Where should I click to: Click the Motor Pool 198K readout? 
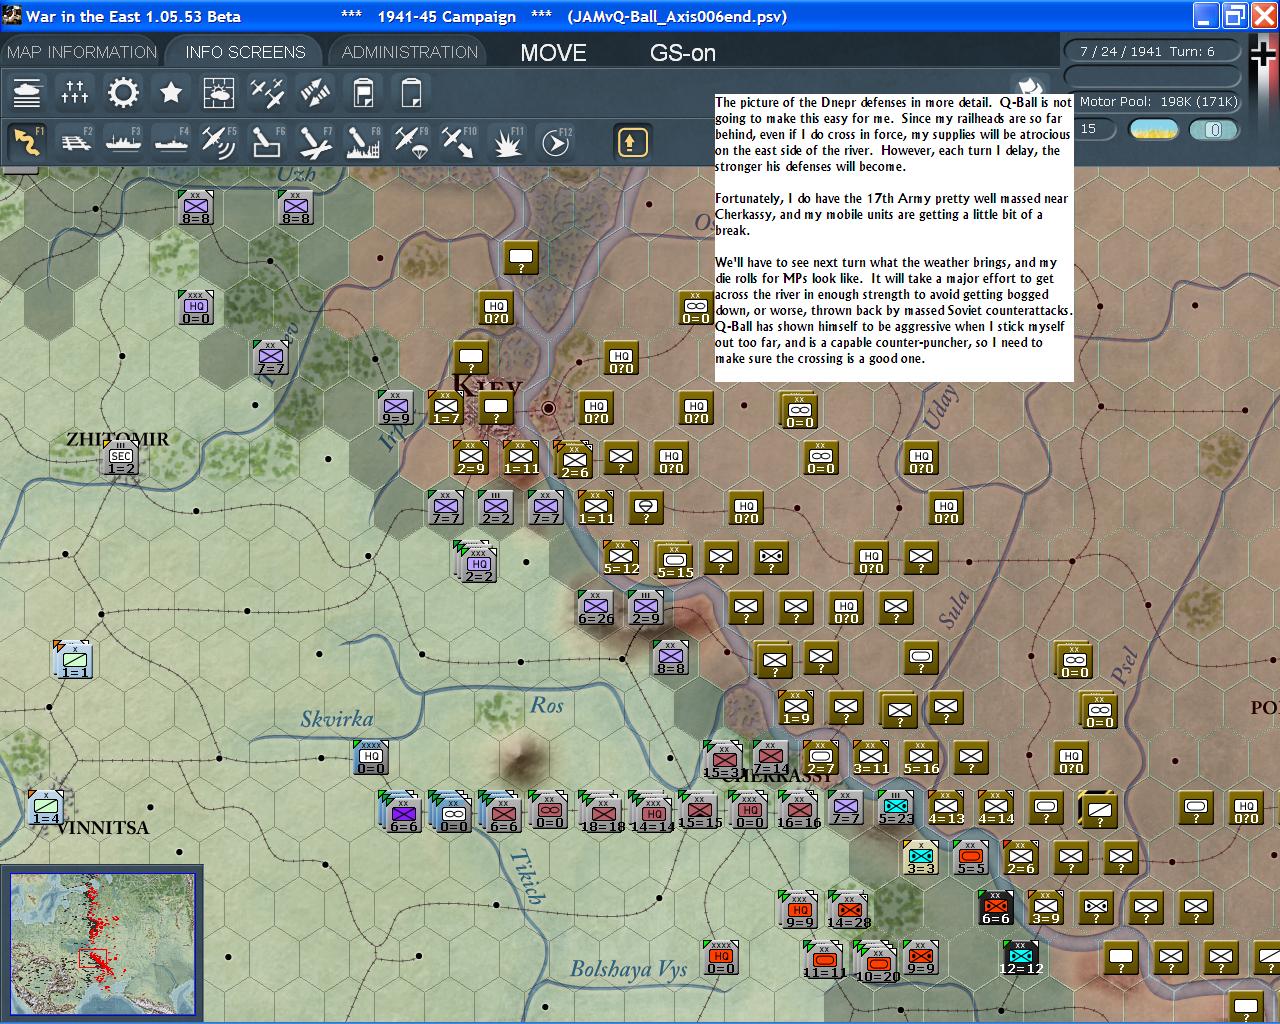coord(1158,101)
